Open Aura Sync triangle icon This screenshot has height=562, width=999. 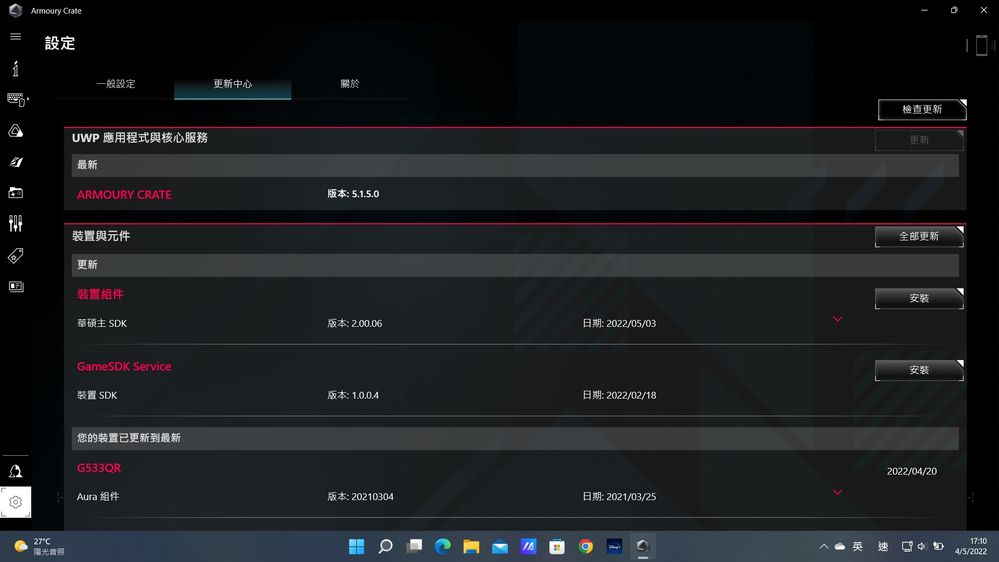coord(15,131)
